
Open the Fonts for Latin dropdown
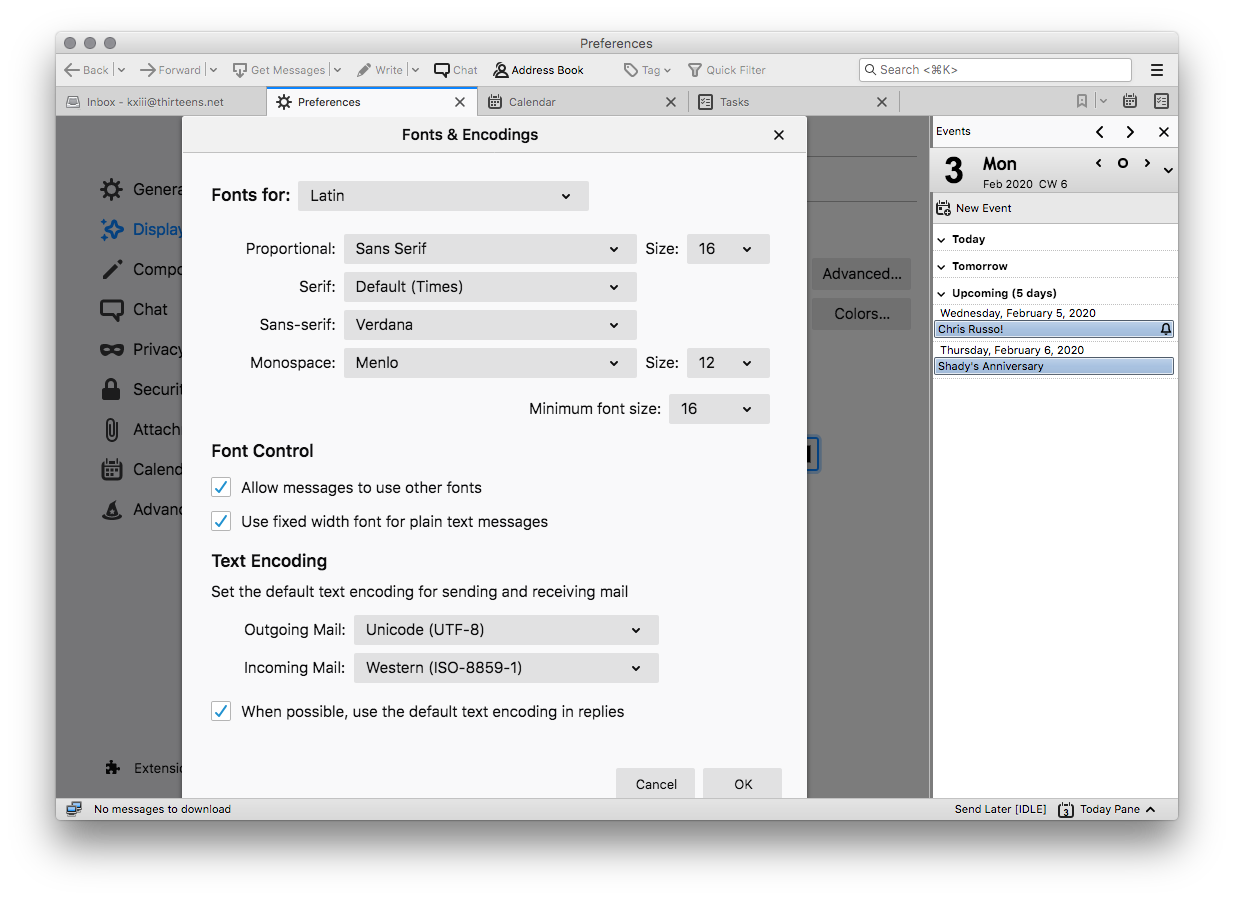pyautogui.click(x=443, y=195)
